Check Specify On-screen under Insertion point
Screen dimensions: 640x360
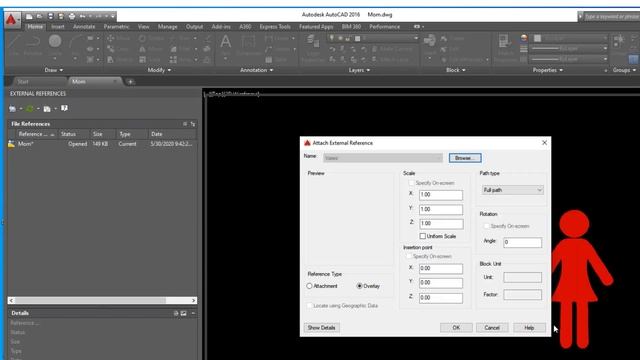tap(409, 256)
